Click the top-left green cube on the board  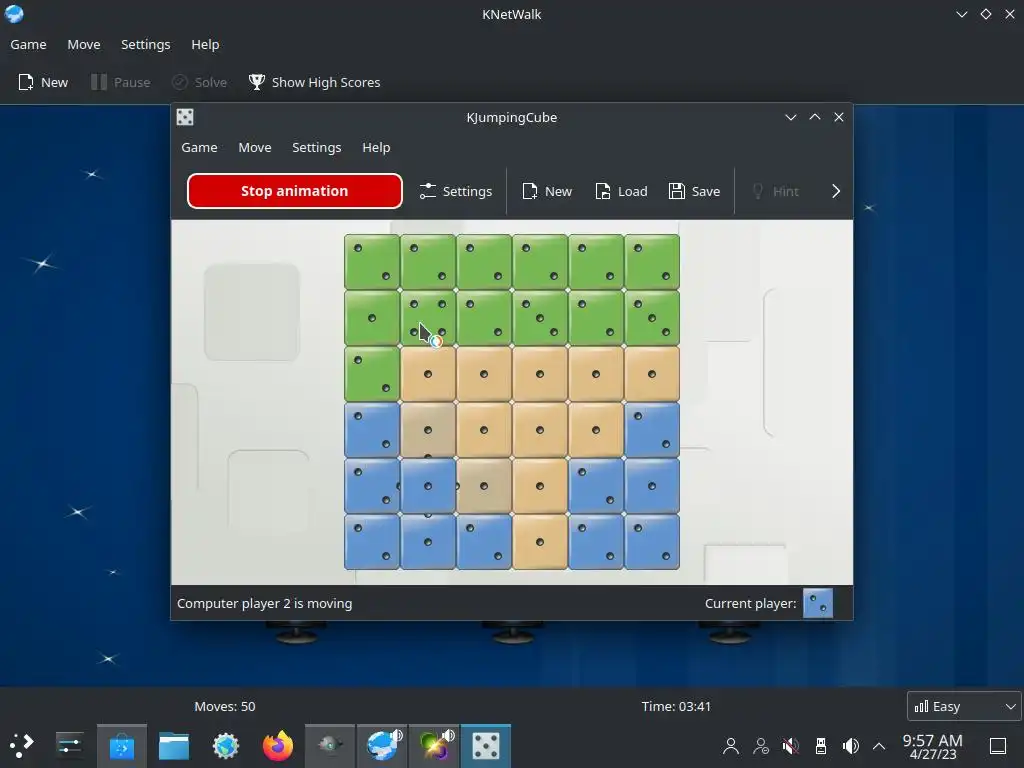pyautogui.click(x=372, y=262)
